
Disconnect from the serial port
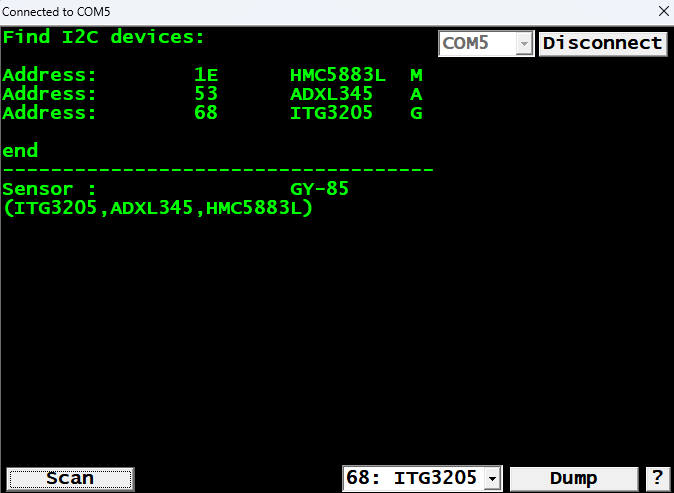[603, 43]
